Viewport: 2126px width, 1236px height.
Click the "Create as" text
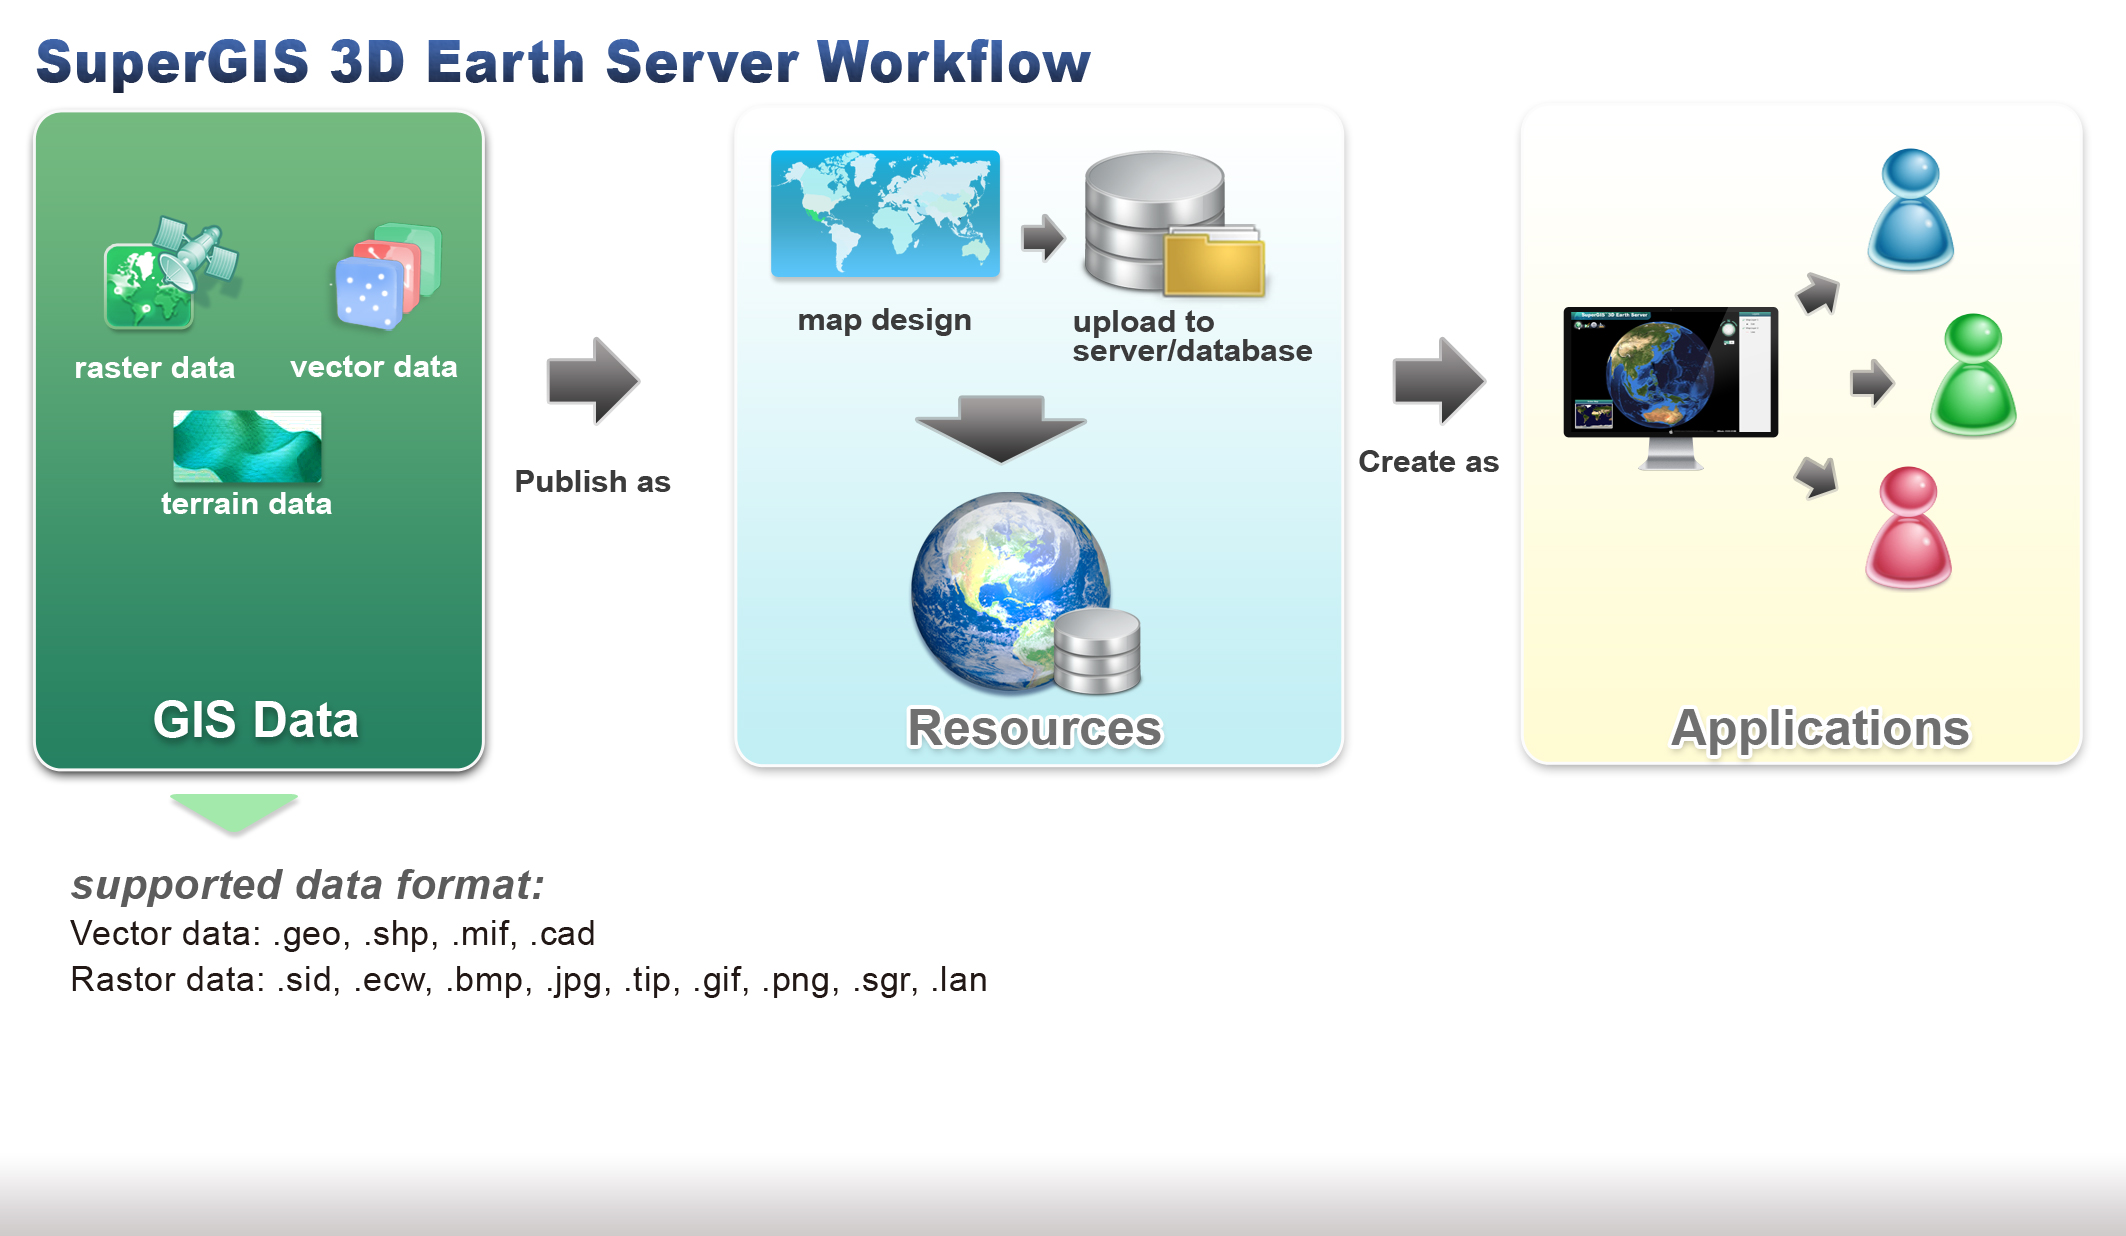pyautogui.click(x=1429, y=462)
